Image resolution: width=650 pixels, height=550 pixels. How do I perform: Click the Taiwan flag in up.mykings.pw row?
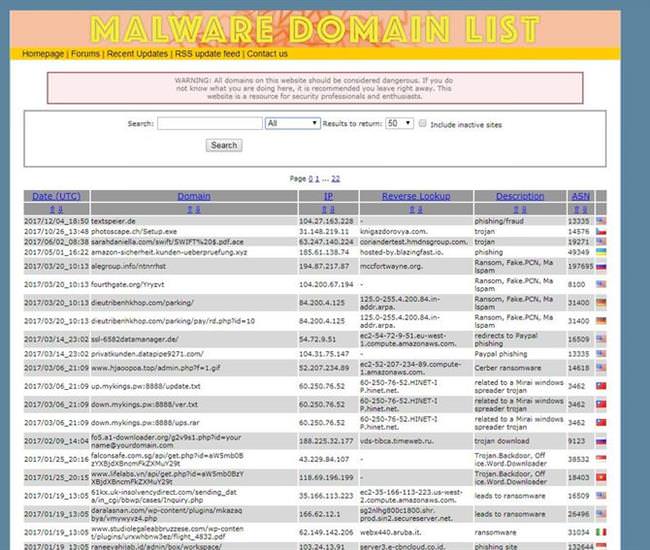click(601, 386)
